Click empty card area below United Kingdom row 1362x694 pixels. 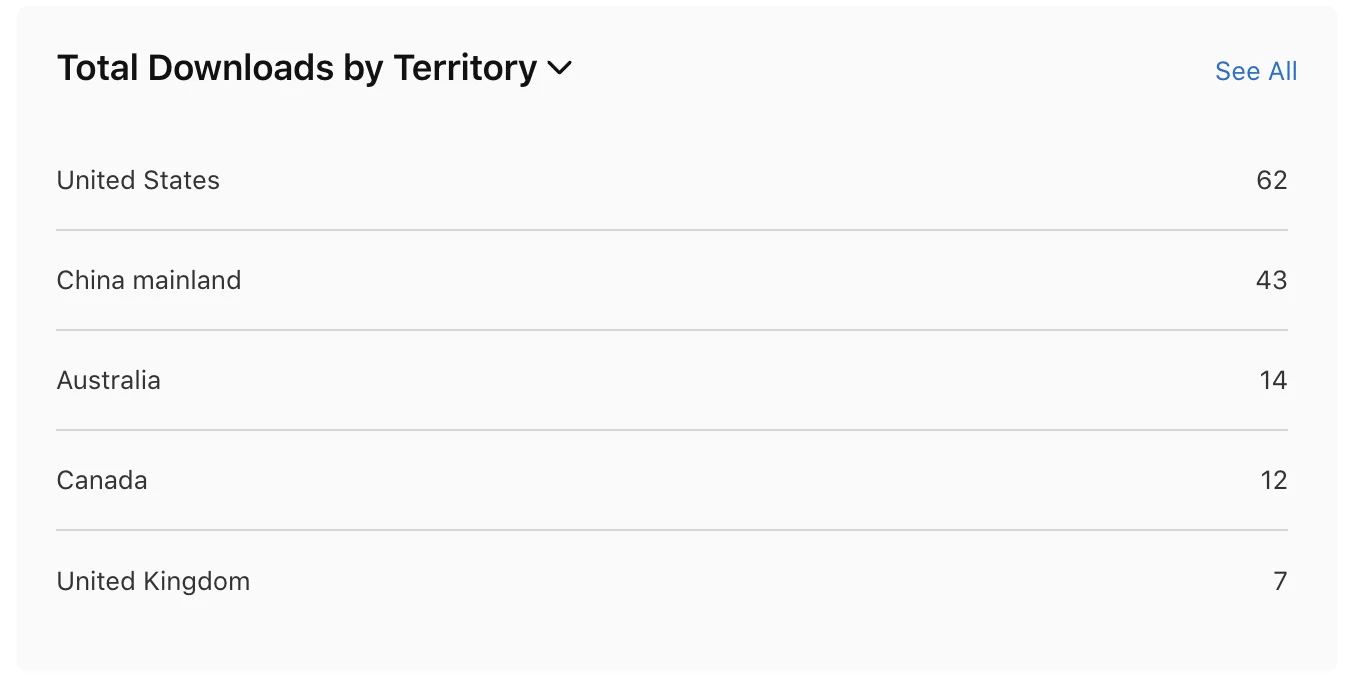pyautogui.click(x=672, y=640)
